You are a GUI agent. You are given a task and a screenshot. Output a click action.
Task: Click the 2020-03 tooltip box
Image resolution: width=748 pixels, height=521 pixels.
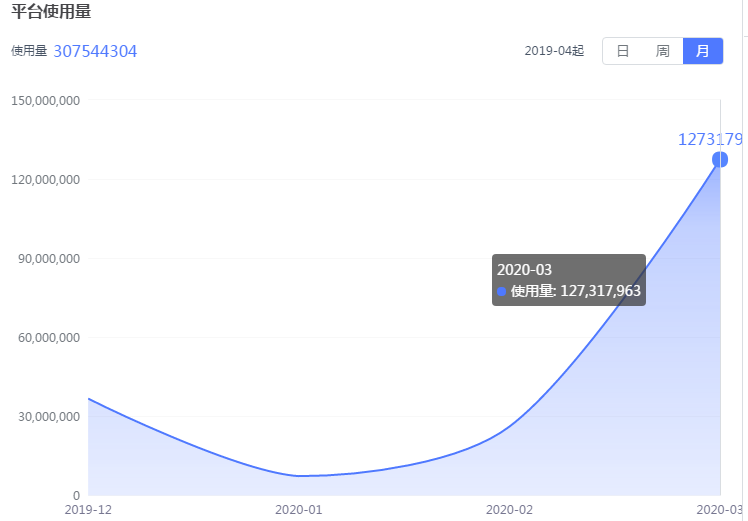[568, 279]
